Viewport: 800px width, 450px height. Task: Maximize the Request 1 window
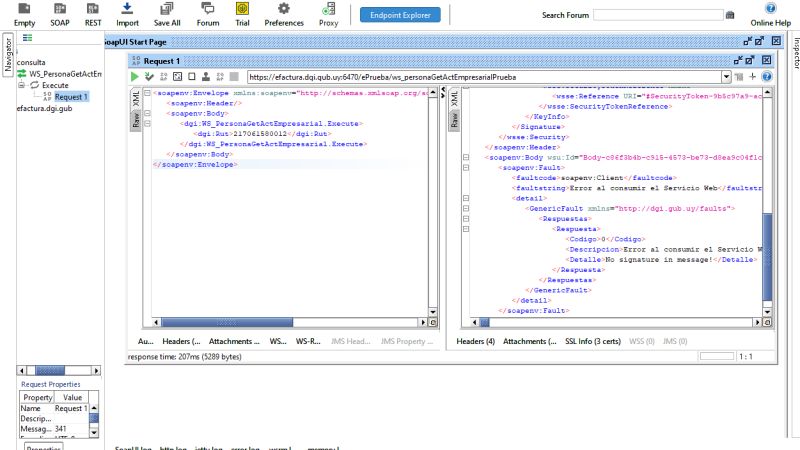click(x=749, y=60)
